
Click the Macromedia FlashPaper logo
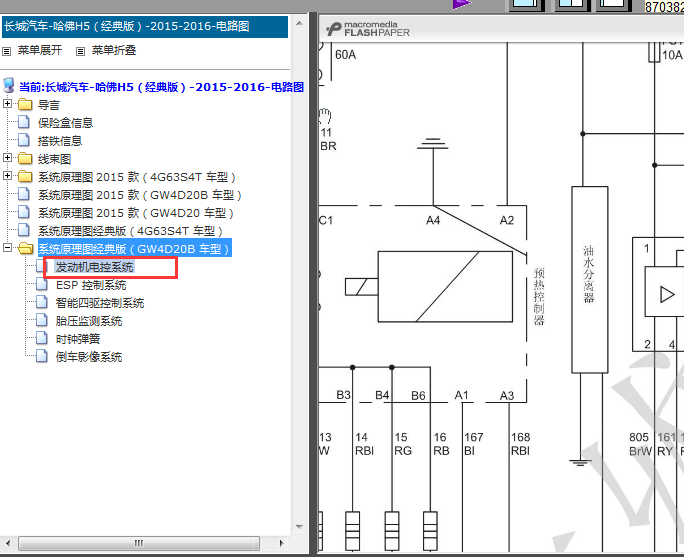(x=368, y=29)
